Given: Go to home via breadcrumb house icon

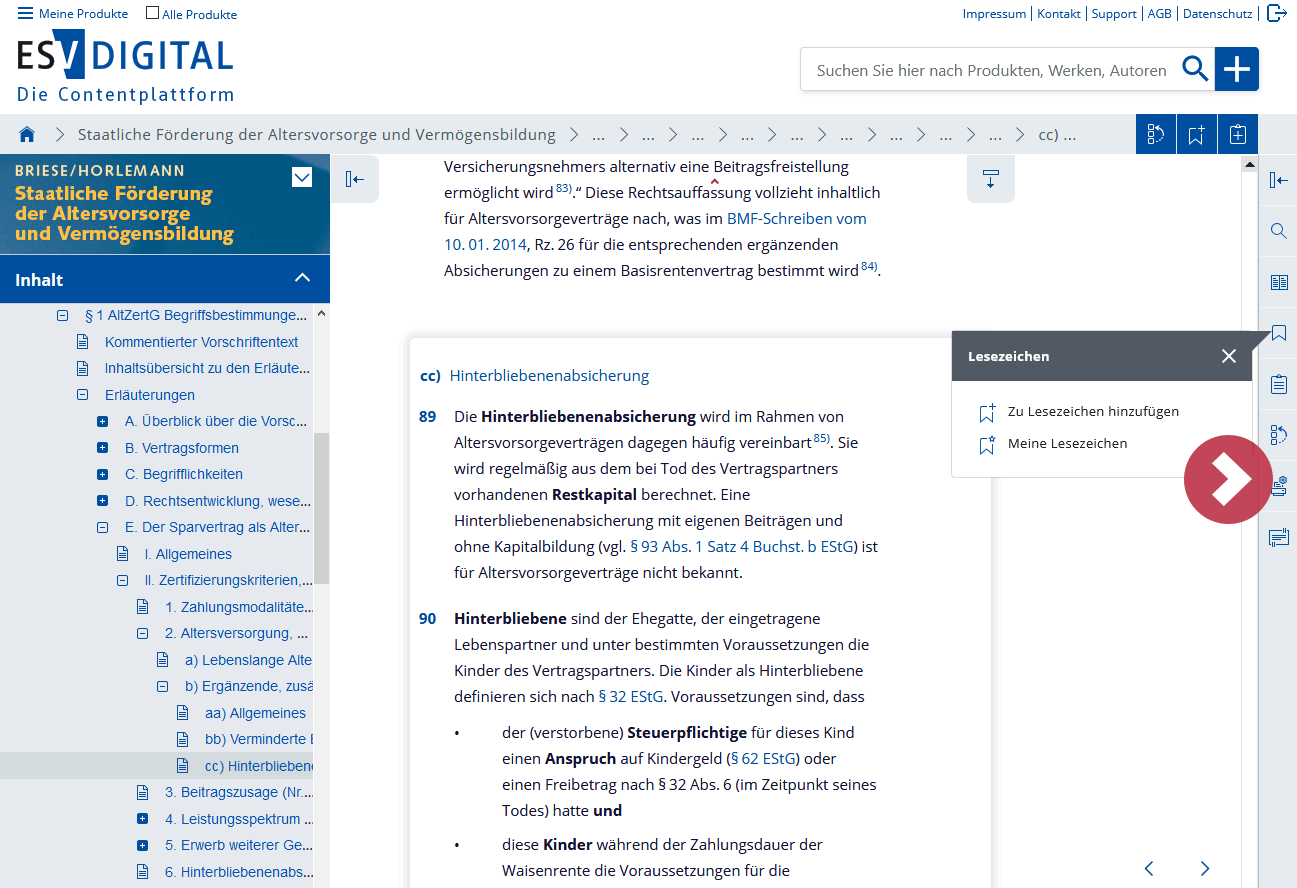Looking at the screenshot, I should [27, 134].
